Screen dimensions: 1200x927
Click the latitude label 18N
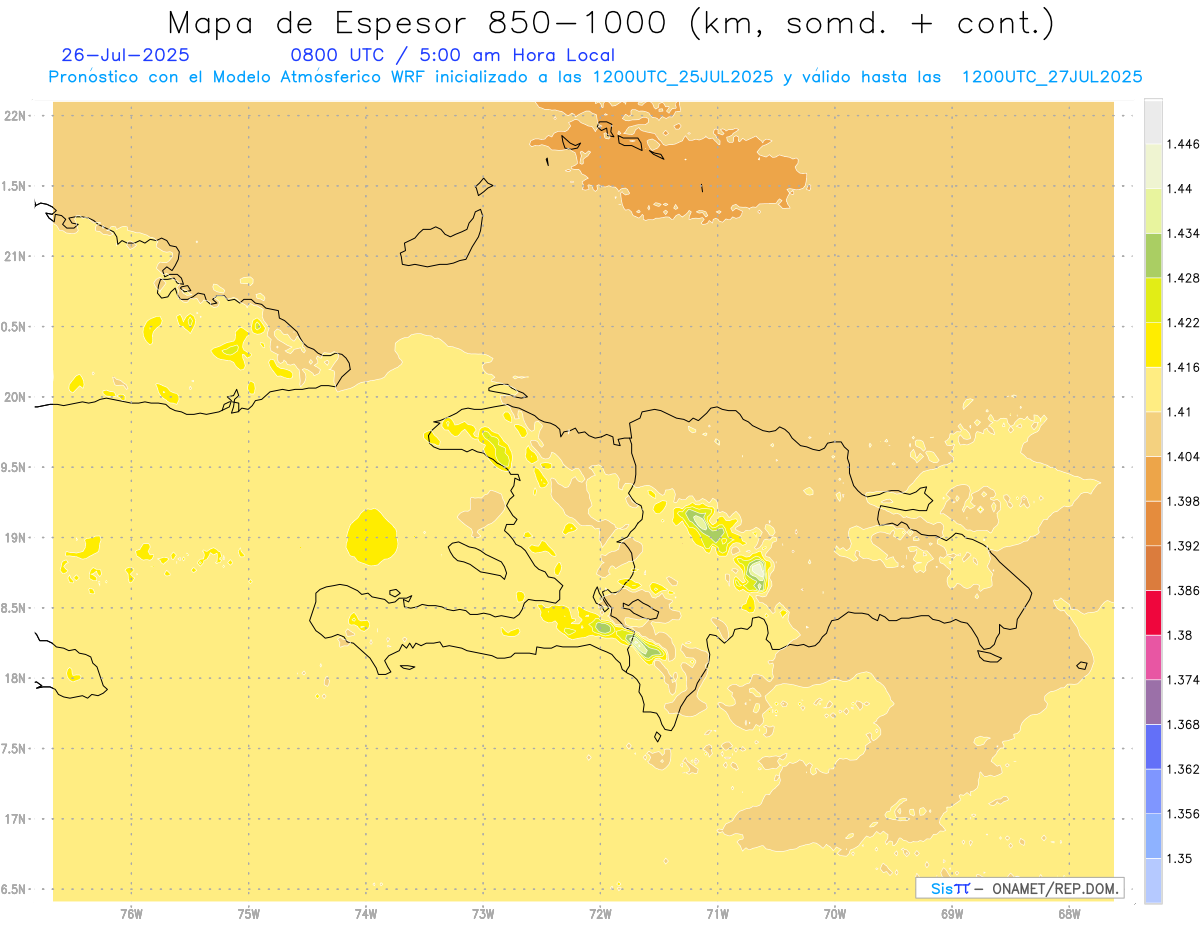pyautogui.click(x=17, y=678)
